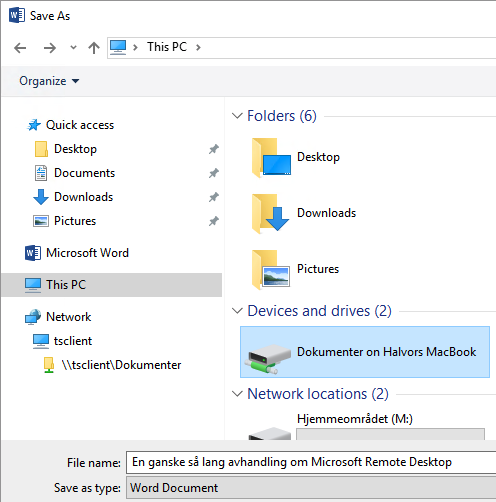
Task: Collapse the Network locations group
Action: pos(237,394)
